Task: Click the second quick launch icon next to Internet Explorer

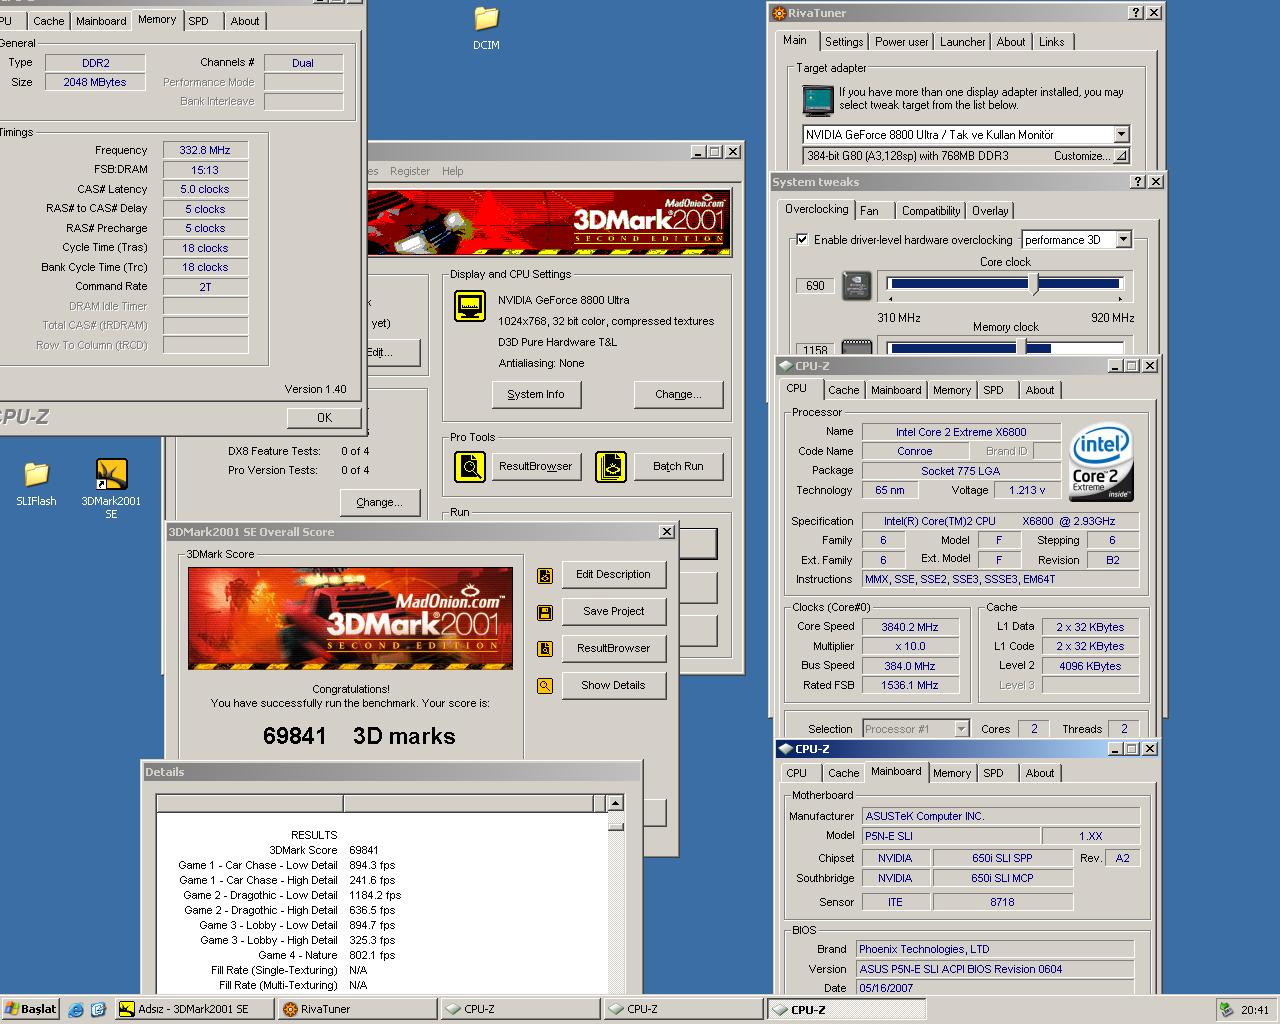Action: 99,1010
